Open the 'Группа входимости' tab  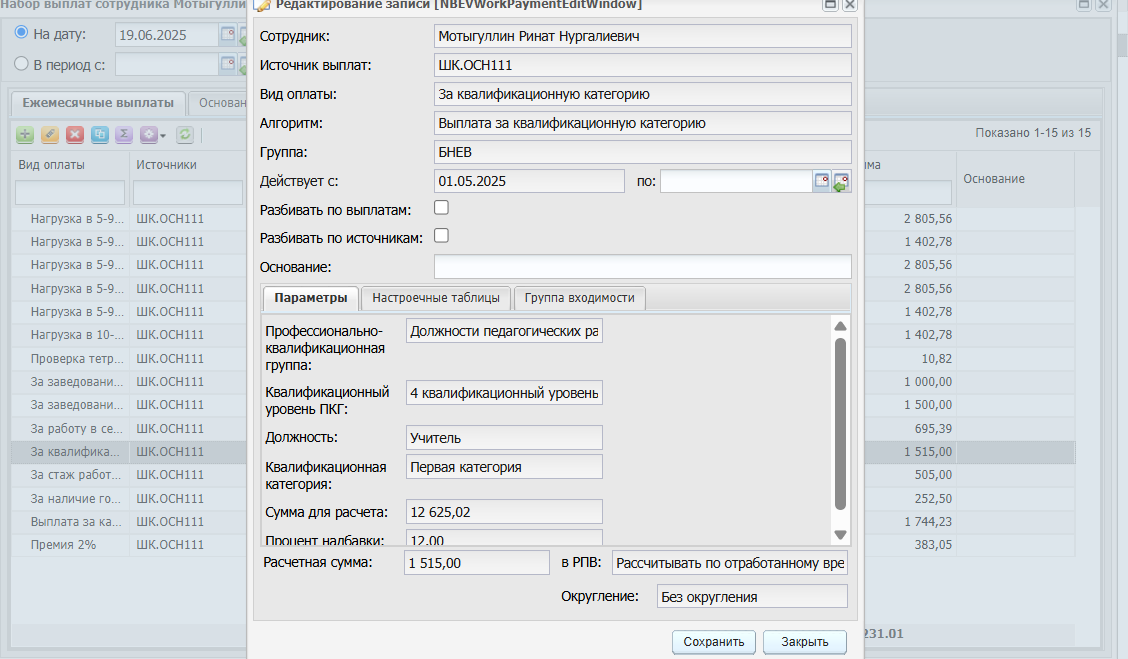click(580, 298)
